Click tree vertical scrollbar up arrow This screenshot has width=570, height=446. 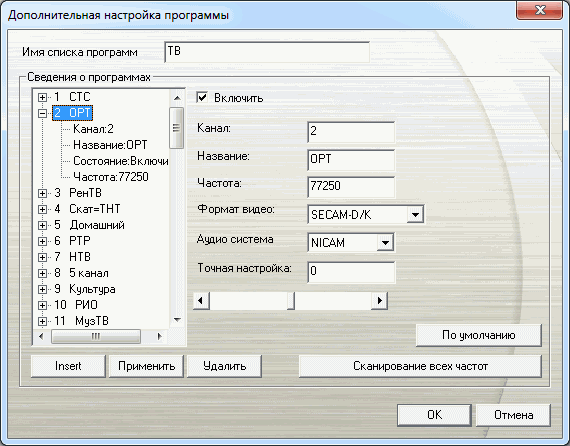pyautogui.click(x=177, y=98)
